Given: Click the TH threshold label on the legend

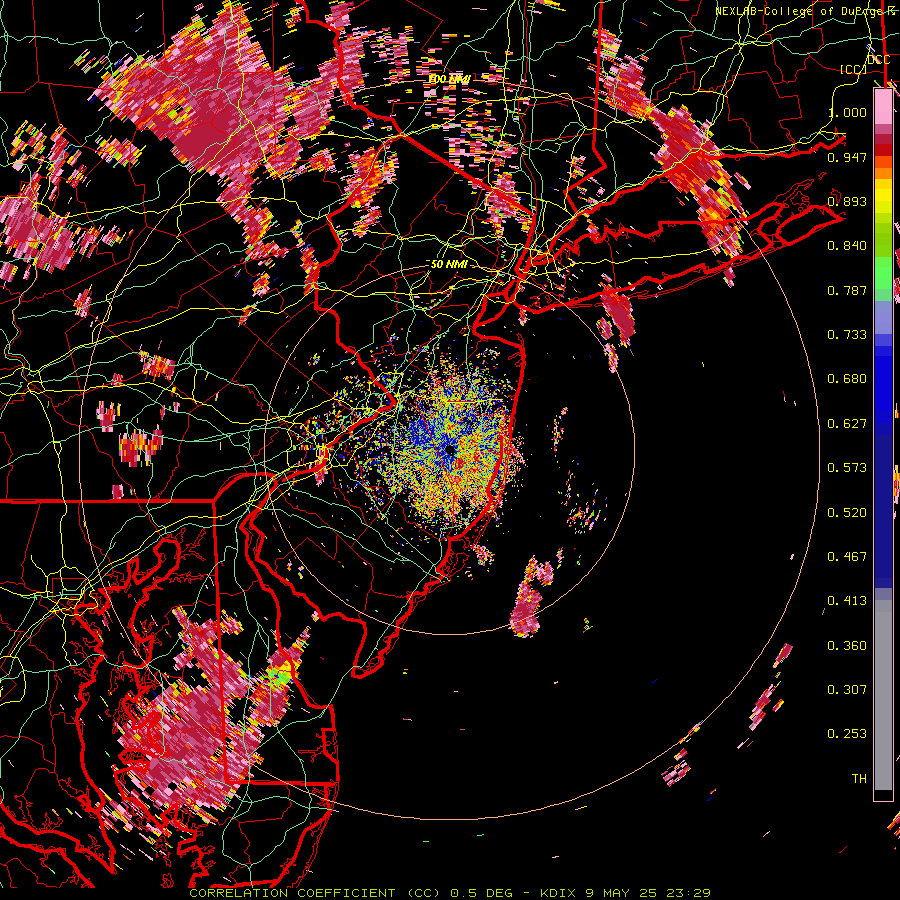Looking at the screenshot, I should click(x=859, y=778).
